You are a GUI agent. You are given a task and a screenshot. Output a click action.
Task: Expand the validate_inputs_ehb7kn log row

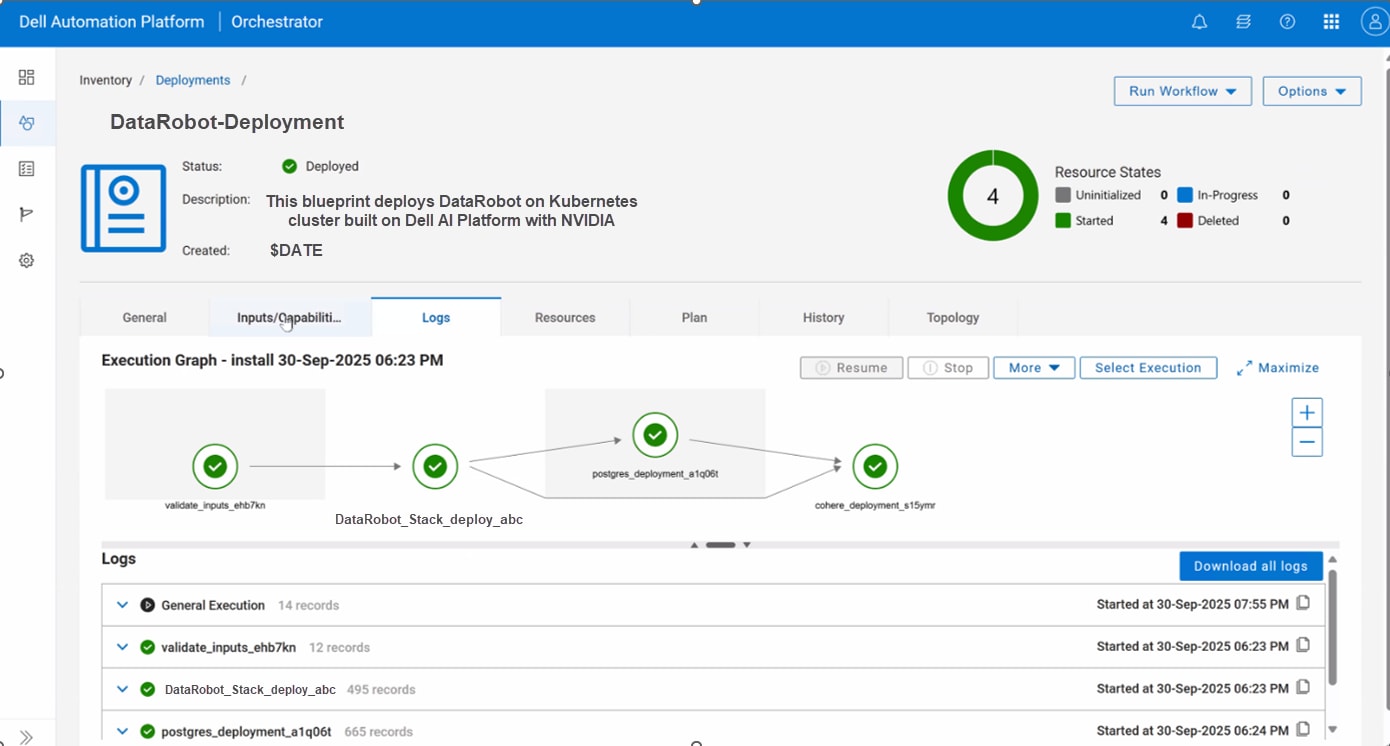[x=122, y=647]
